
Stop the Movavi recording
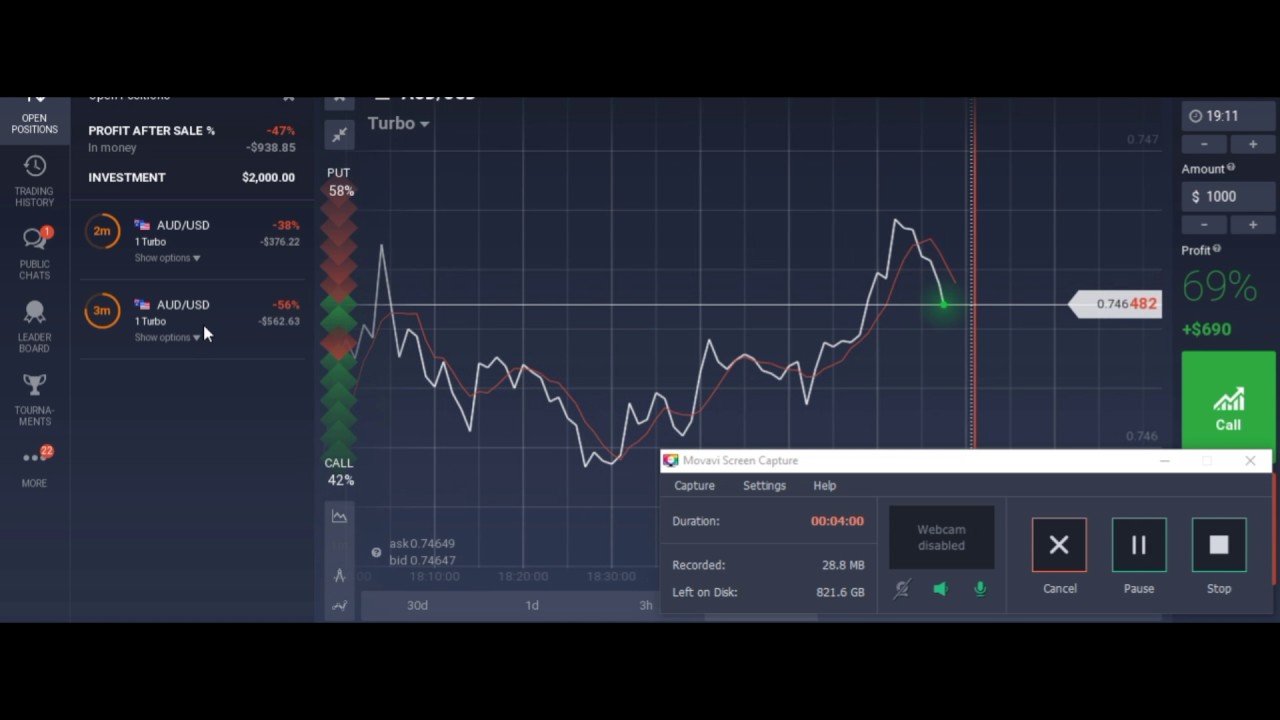(x=1219, y=545)
